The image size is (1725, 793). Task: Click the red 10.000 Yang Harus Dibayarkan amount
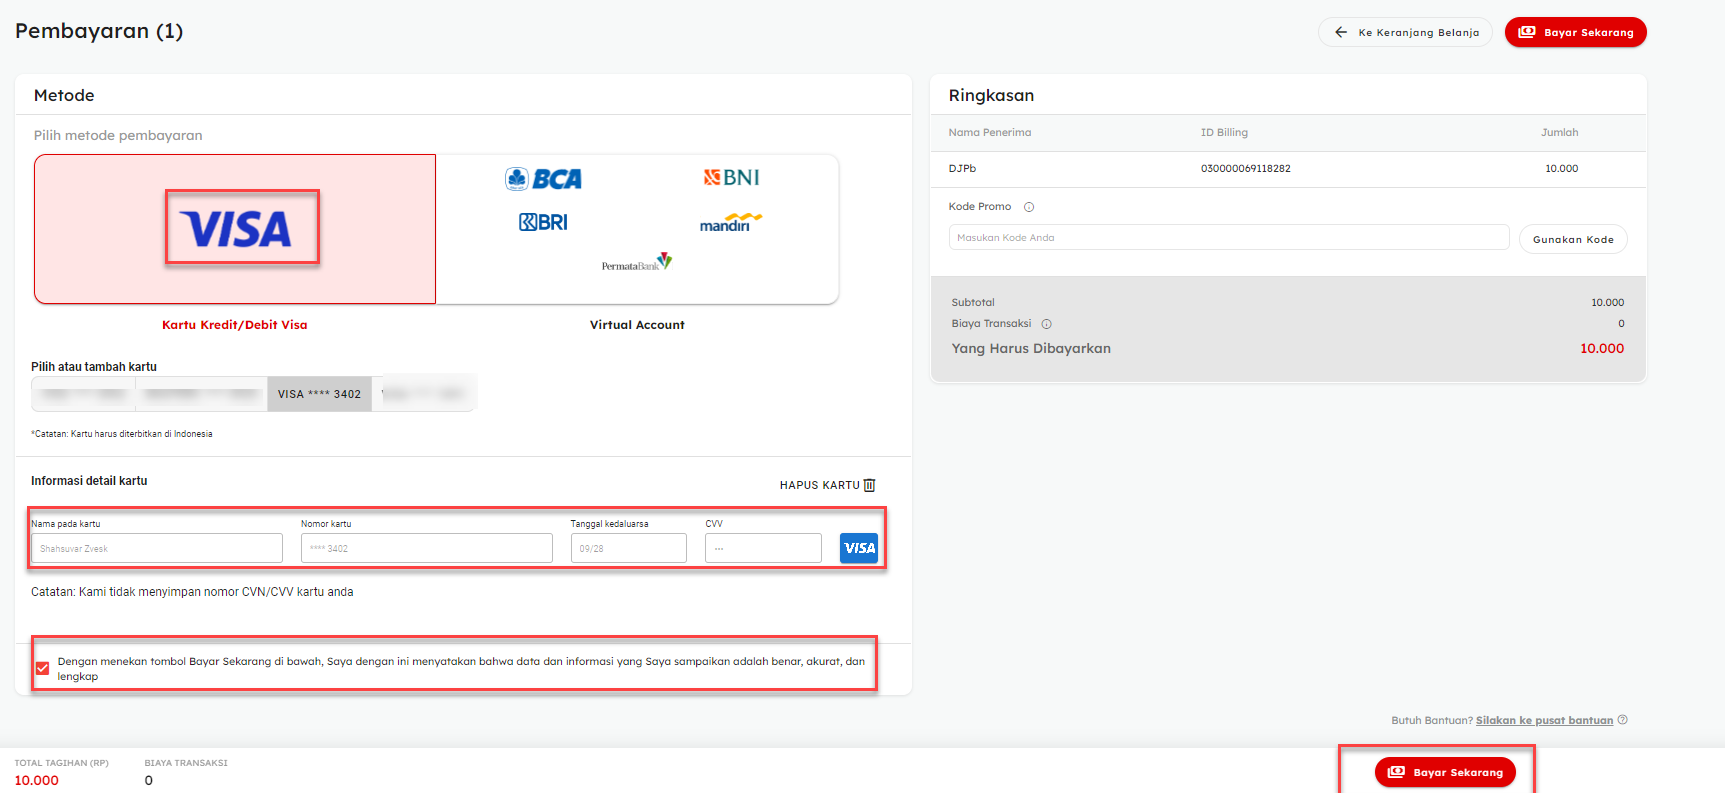1602,348
